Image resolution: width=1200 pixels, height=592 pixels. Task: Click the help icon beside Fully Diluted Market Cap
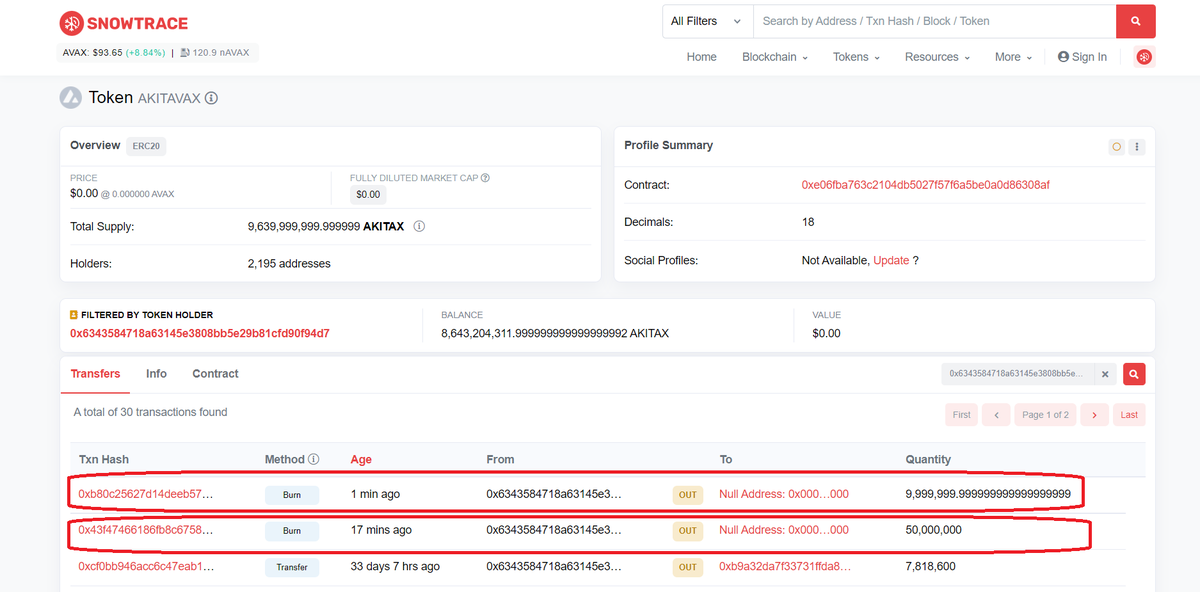(x=485, y=178)
